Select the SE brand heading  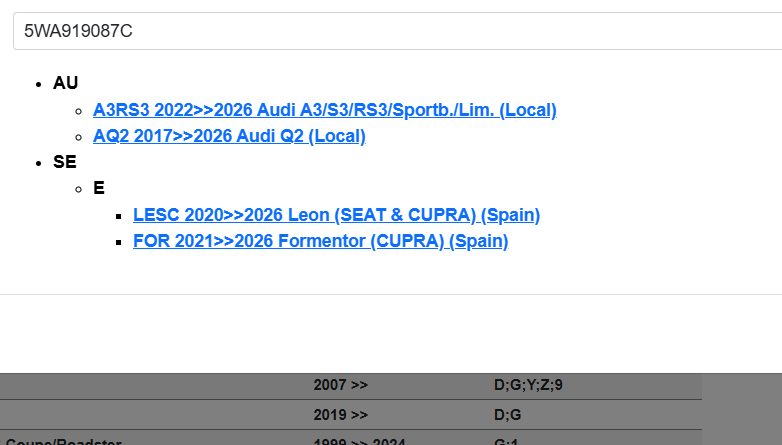click(x=64, y=162)
